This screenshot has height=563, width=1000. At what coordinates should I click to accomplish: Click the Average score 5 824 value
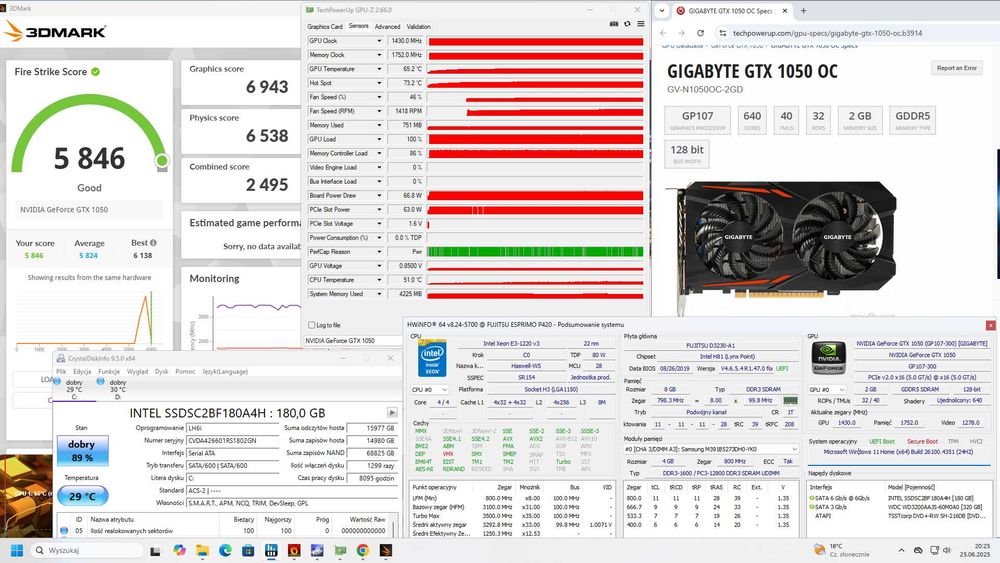click(89, 256)
